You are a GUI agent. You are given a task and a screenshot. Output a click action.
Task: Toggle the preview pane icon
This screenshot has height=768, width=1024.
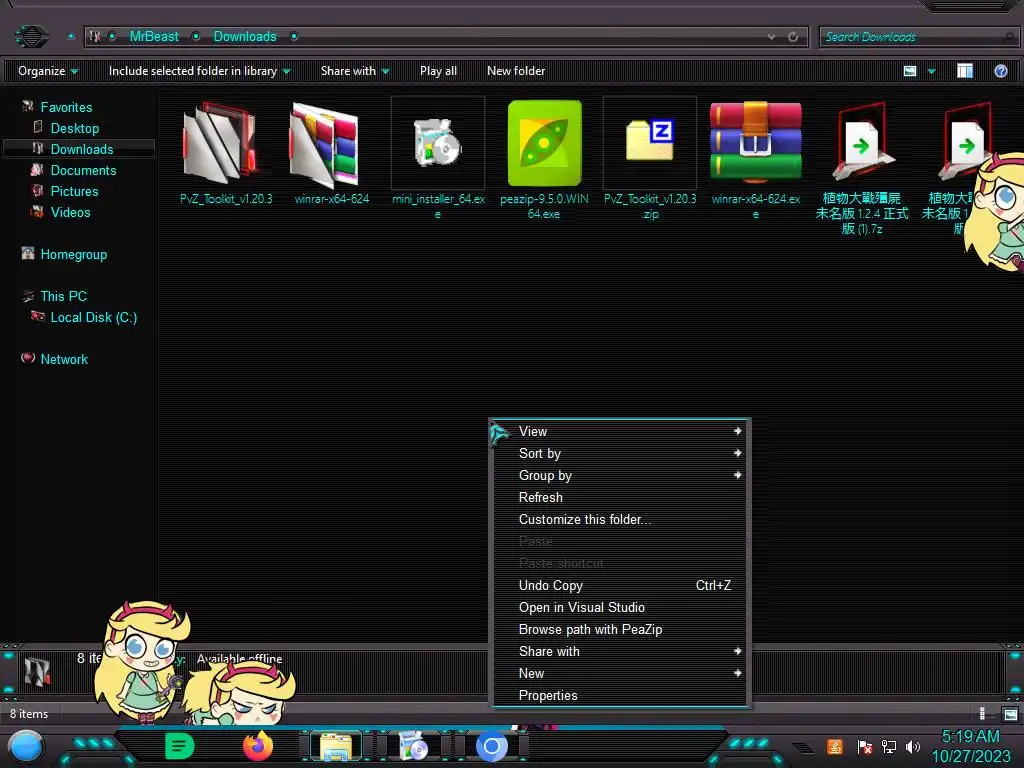[x=965, y=71]
